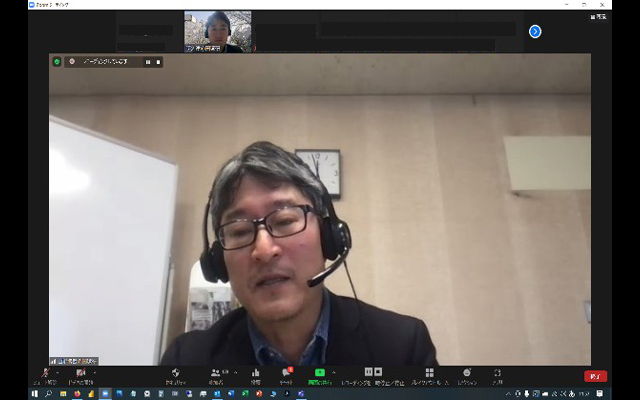Click the green encryption shield icon
Image resolution: width=640 pixels, height=400 pixels.
coord(57,61)
